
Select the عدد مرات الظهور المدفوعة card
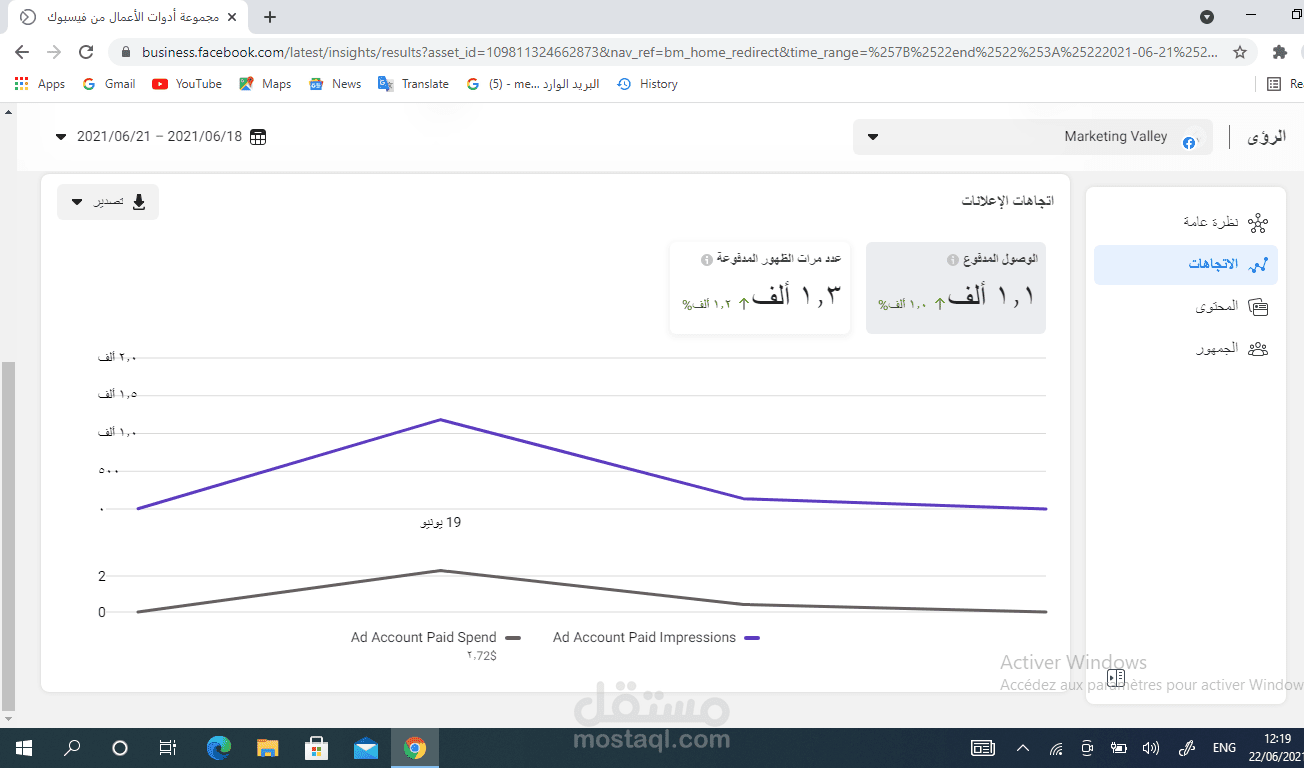pos(759,290)
